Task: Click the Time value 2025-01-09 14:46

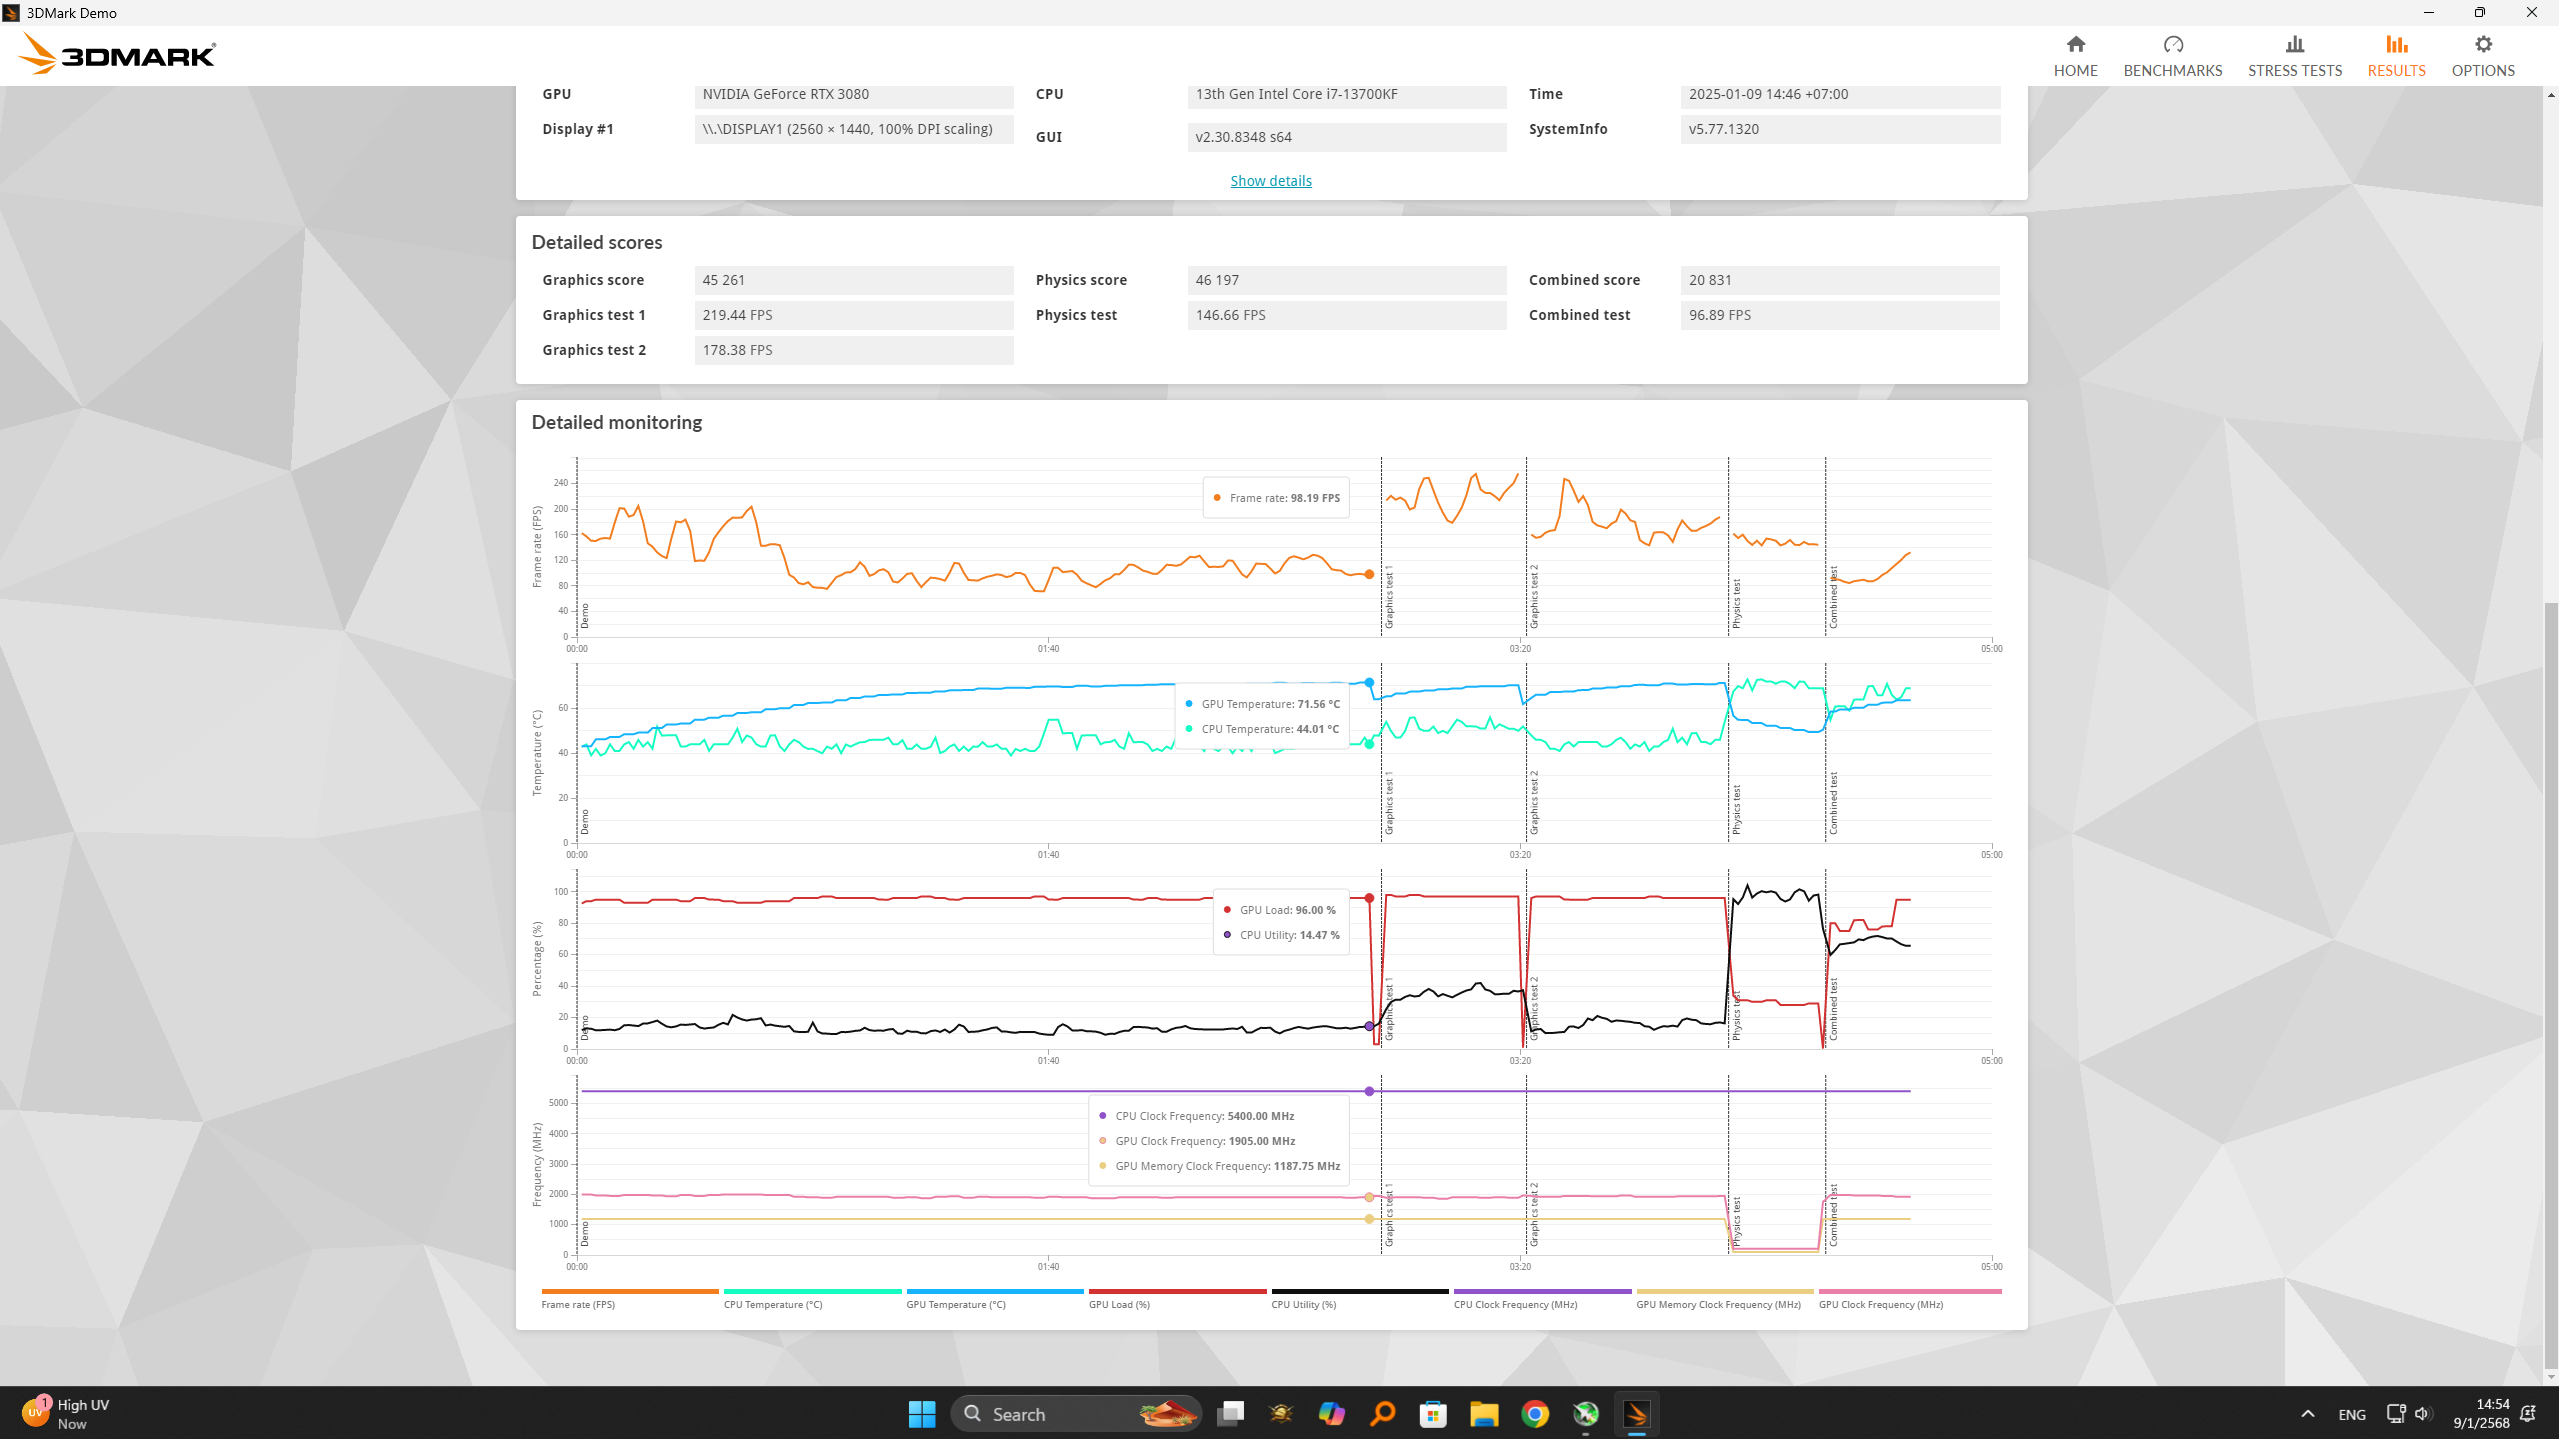Action: click(1839, 95)
